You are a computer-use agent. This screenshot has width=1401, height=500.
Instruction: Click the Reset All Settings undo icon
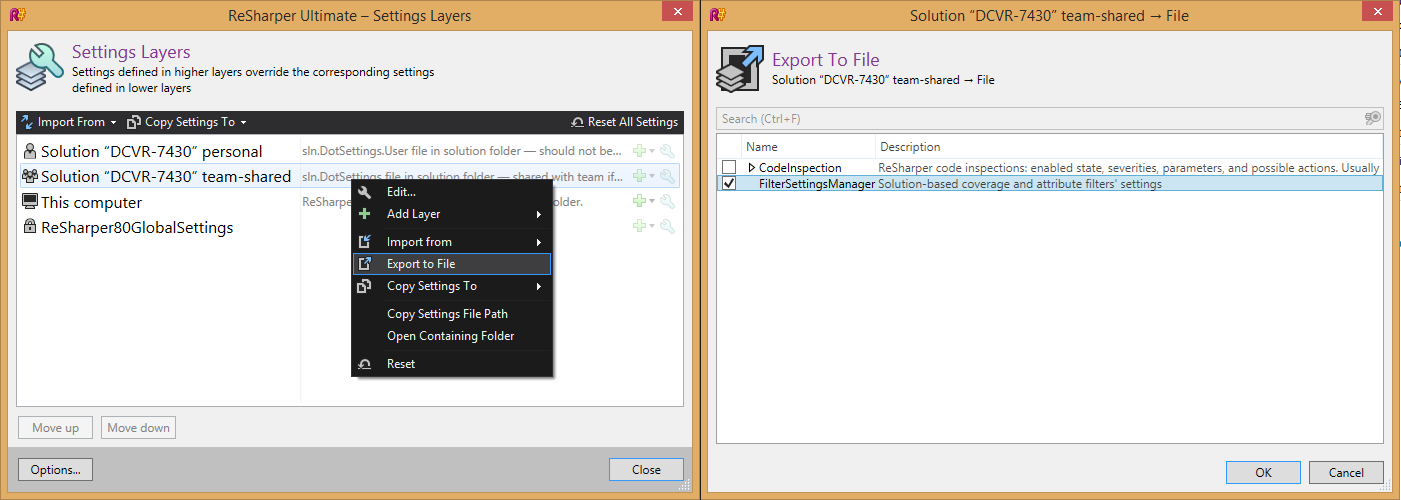pos(577,122)
